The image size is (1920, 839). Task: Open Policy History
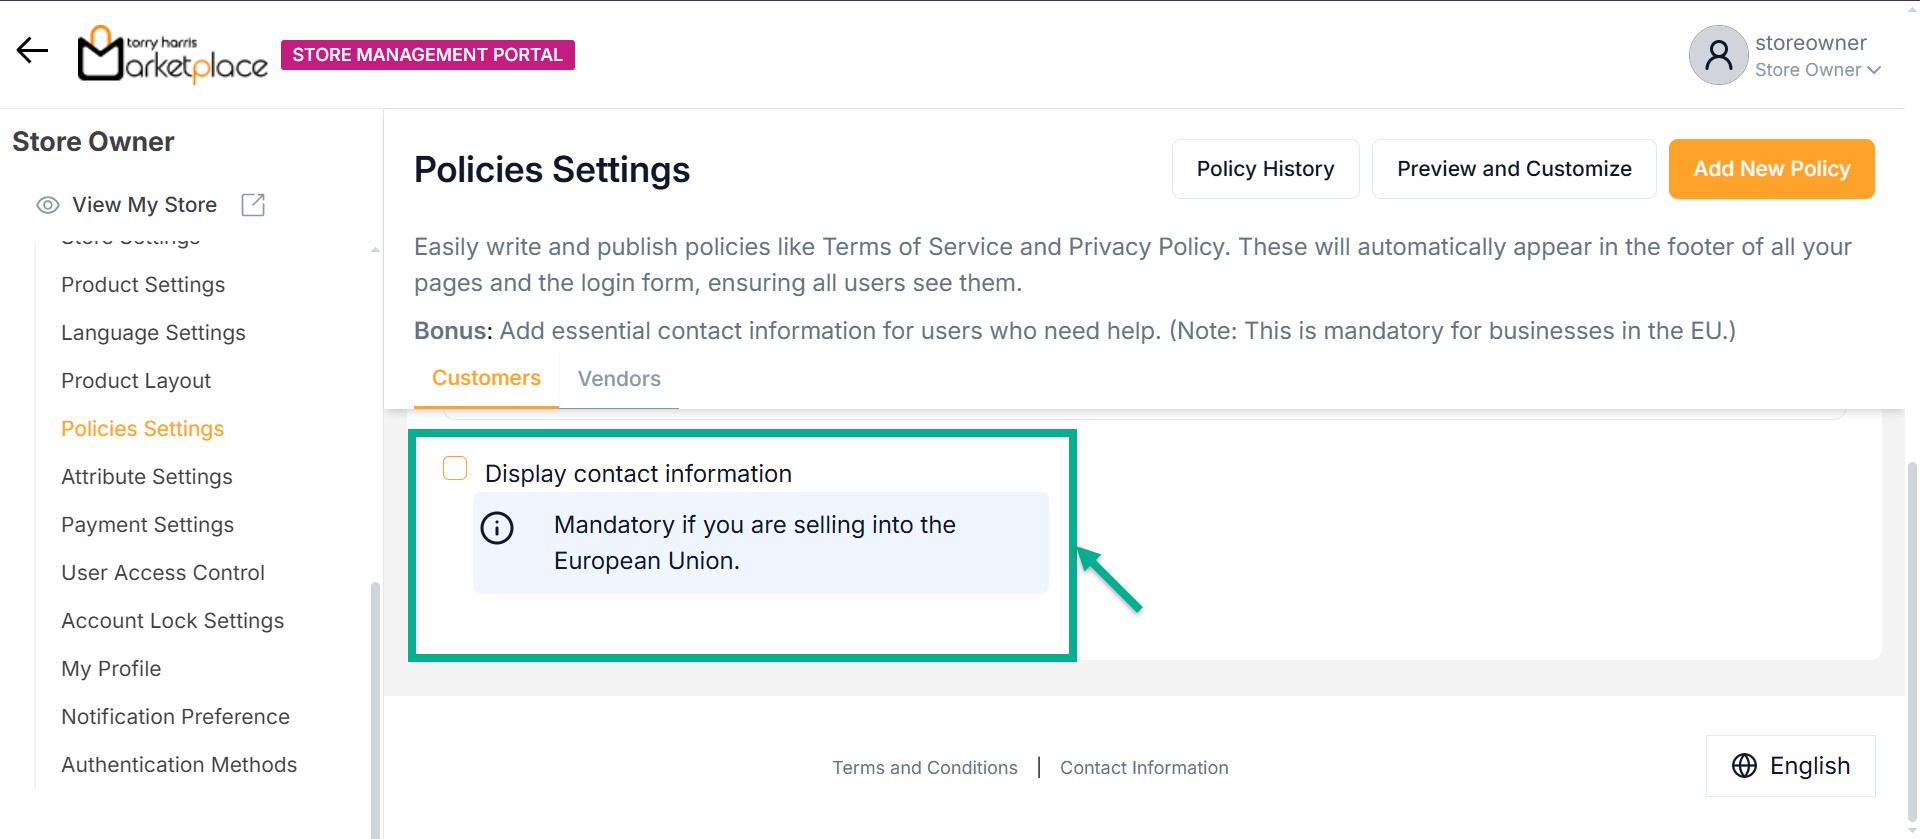tap(1265, 169)
